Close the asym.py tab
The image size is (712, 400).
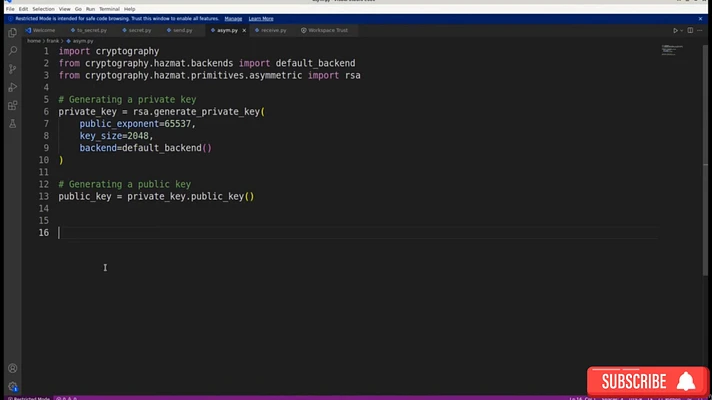[x=244, y=30]
